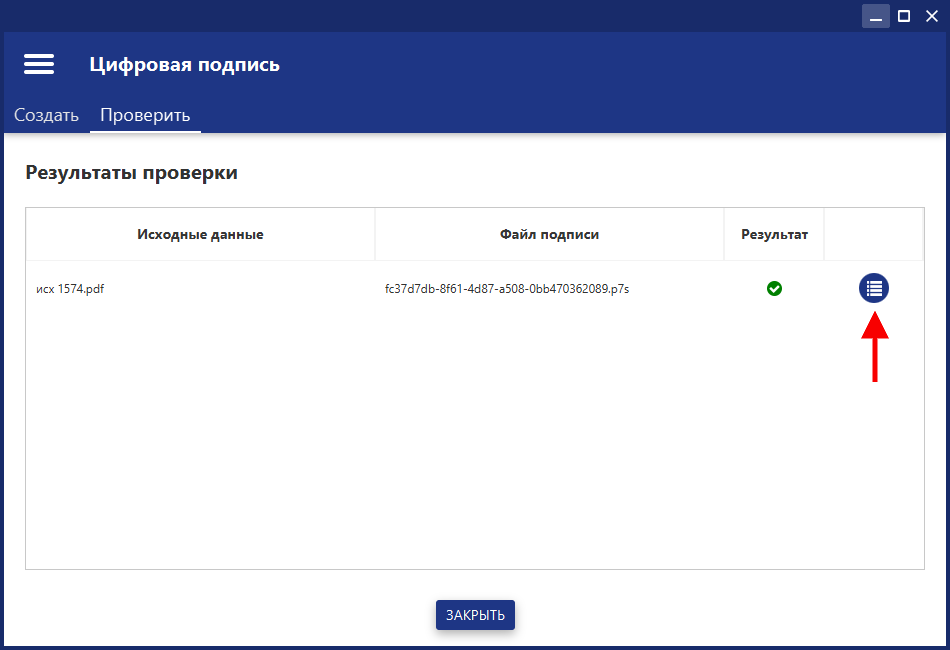Viewport: 950px width, 650px height.
Task: Click the Файл подписи column header
Action: point(548,233)
